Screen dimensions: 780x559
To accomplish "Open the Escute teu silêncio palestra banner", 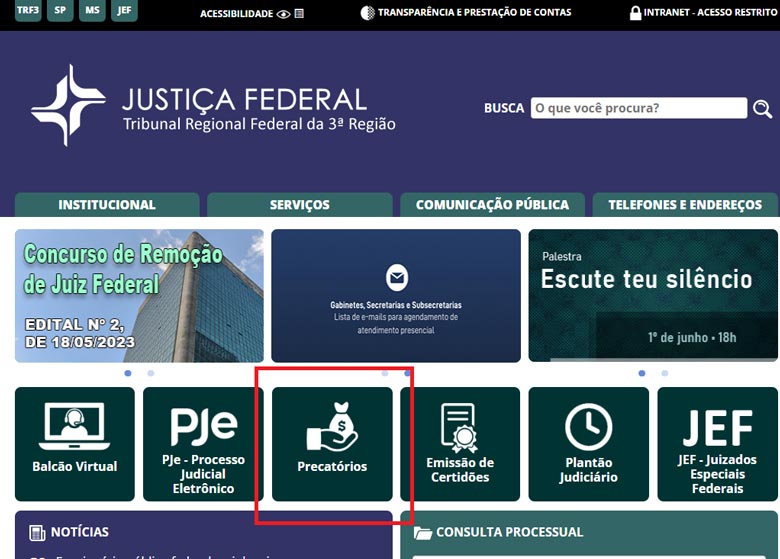I will click(653, 296).
